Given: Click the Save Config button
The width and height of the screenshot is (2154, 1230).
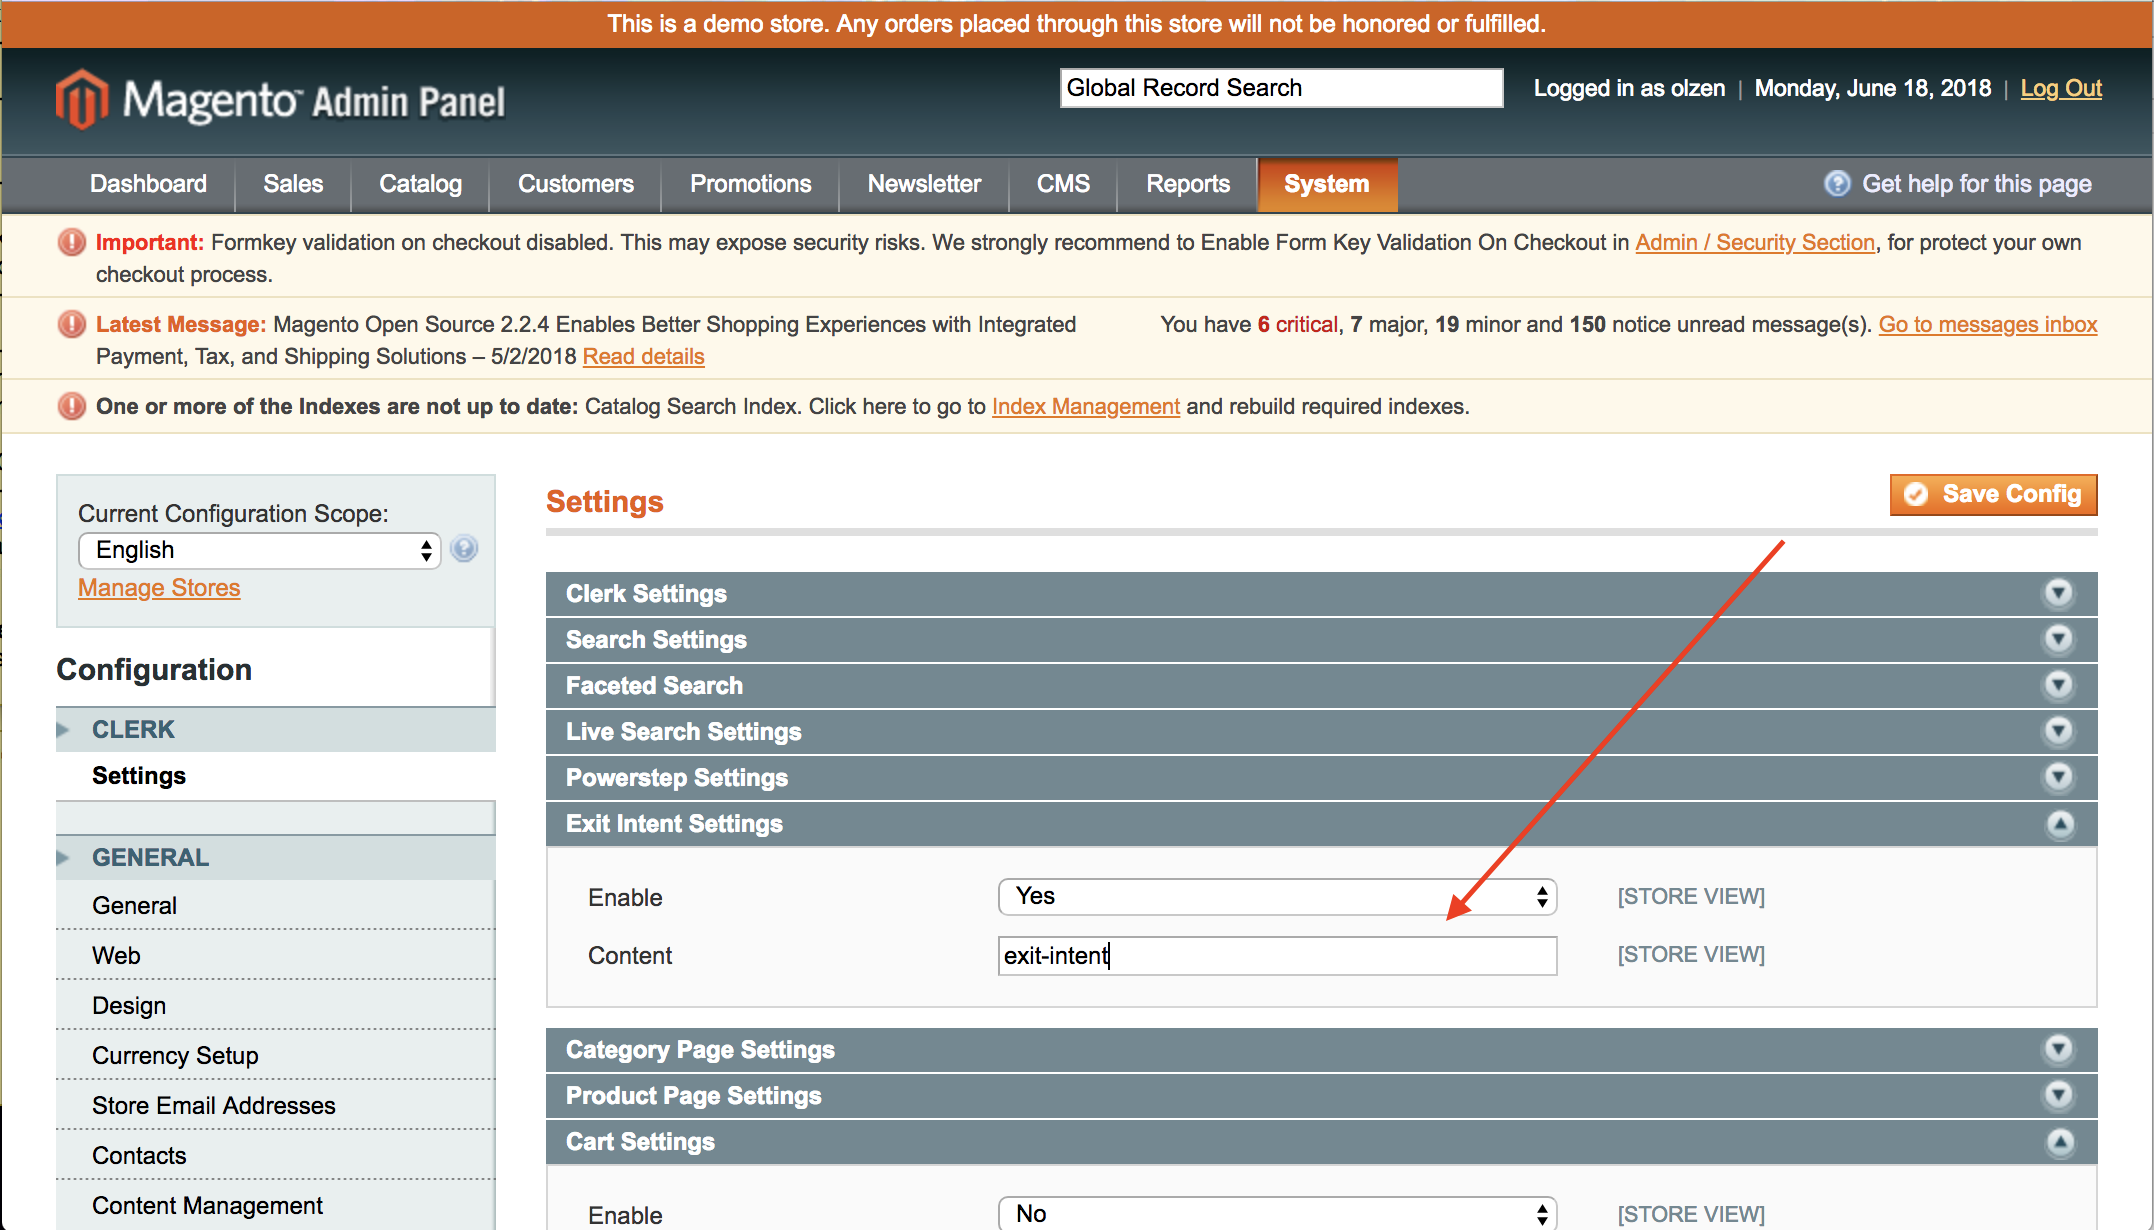Looking at the screenshot, I should click(x=1993, y=495).
